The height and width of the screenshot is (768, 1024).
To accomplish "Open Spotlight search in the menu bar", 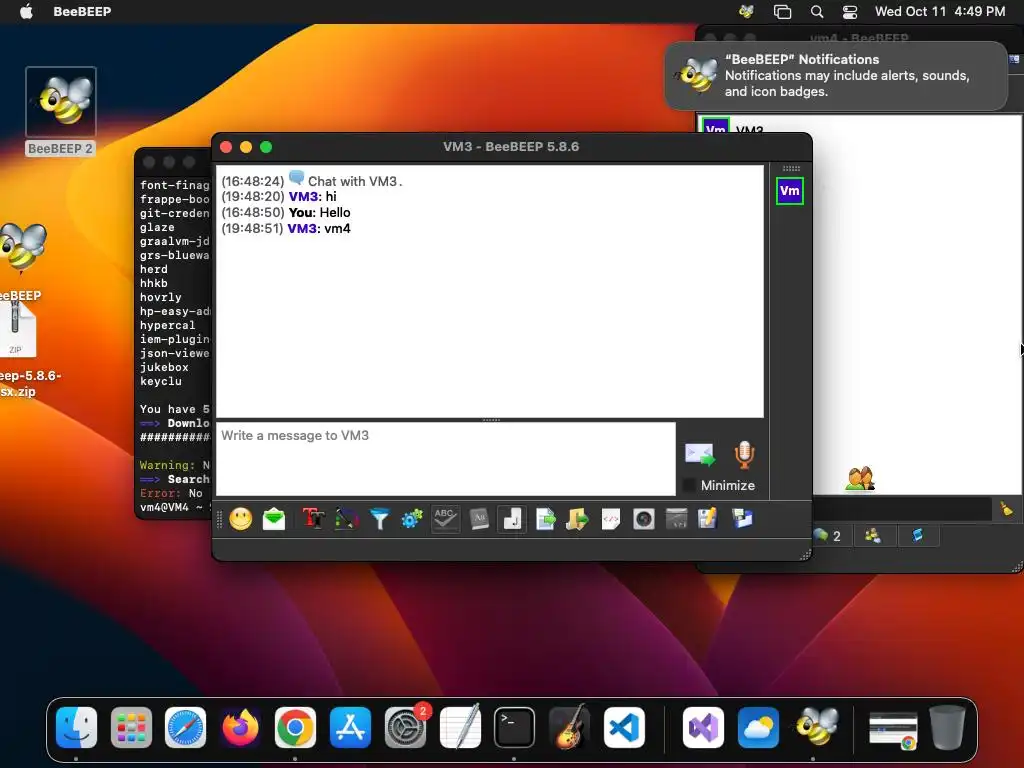I will [x=816, y=11].
